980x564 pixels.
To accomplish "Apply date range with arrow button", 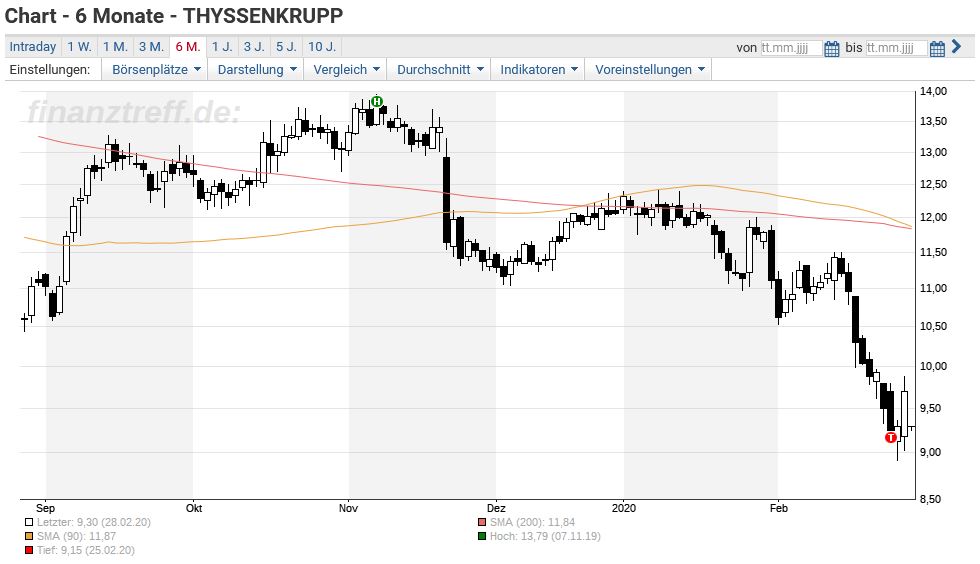I will click(x=956, y=46).
